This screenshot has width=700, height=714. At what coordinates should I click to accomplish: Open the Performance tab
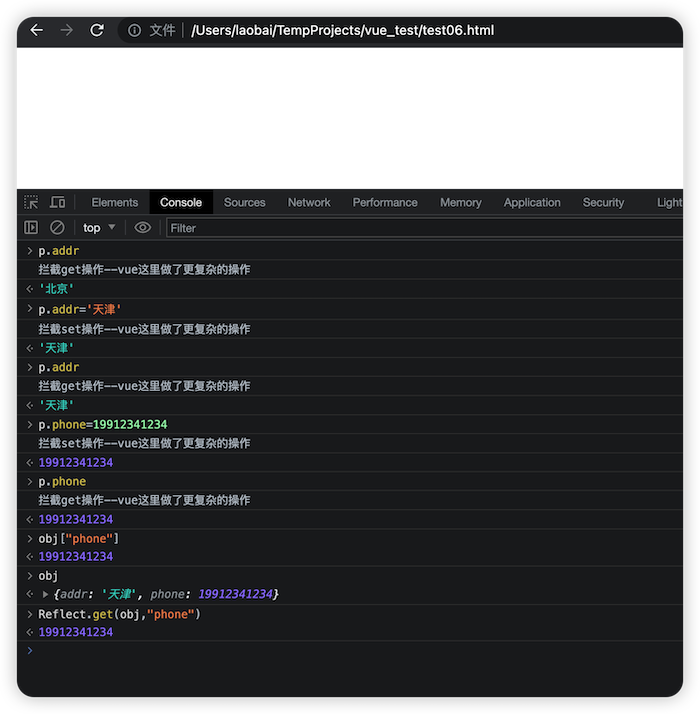pyautogui.click(x=385, y=203)
